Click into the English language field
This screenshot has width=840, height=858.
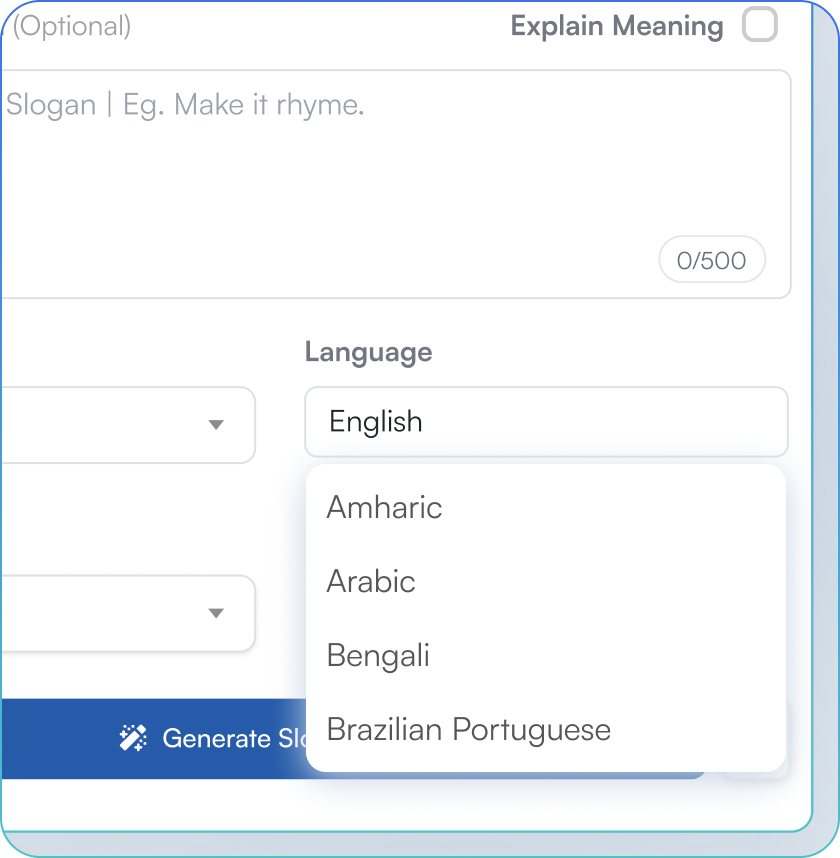point(545,422)
